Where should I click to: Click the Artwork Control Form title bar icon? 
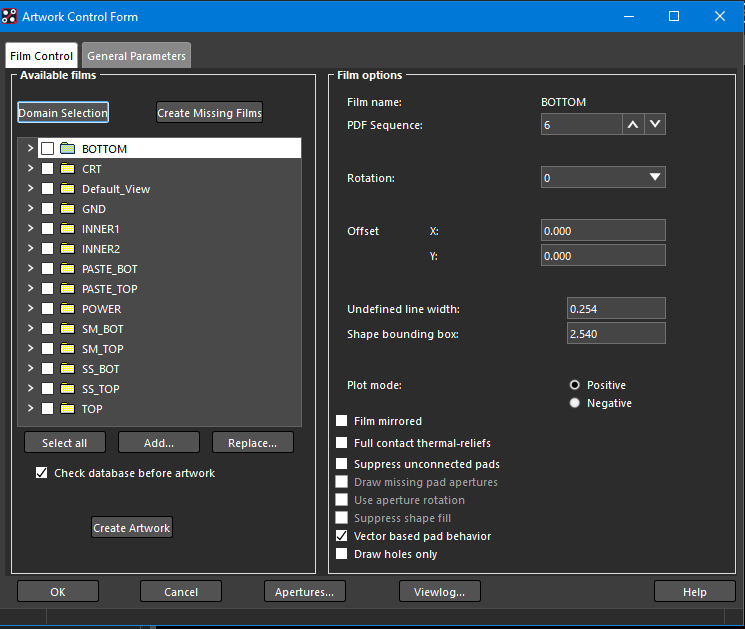(x=9, y=16)
